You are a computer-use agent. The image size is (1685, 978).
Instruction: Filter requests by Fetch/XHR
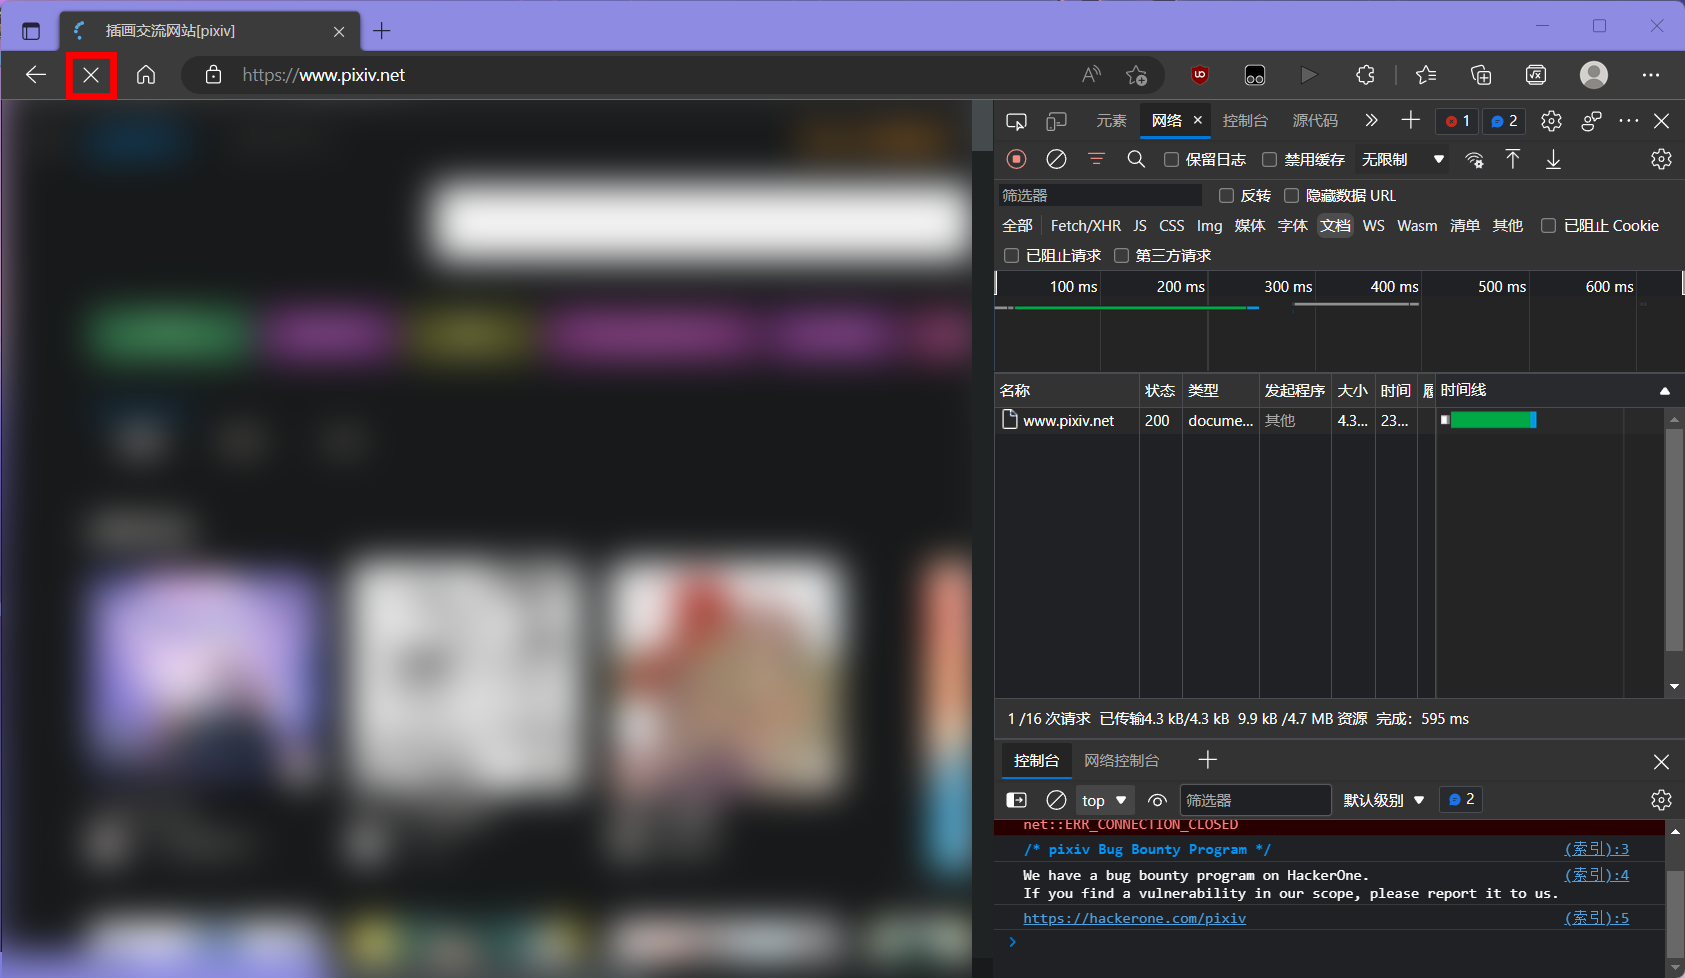(x=1086, y=226)
